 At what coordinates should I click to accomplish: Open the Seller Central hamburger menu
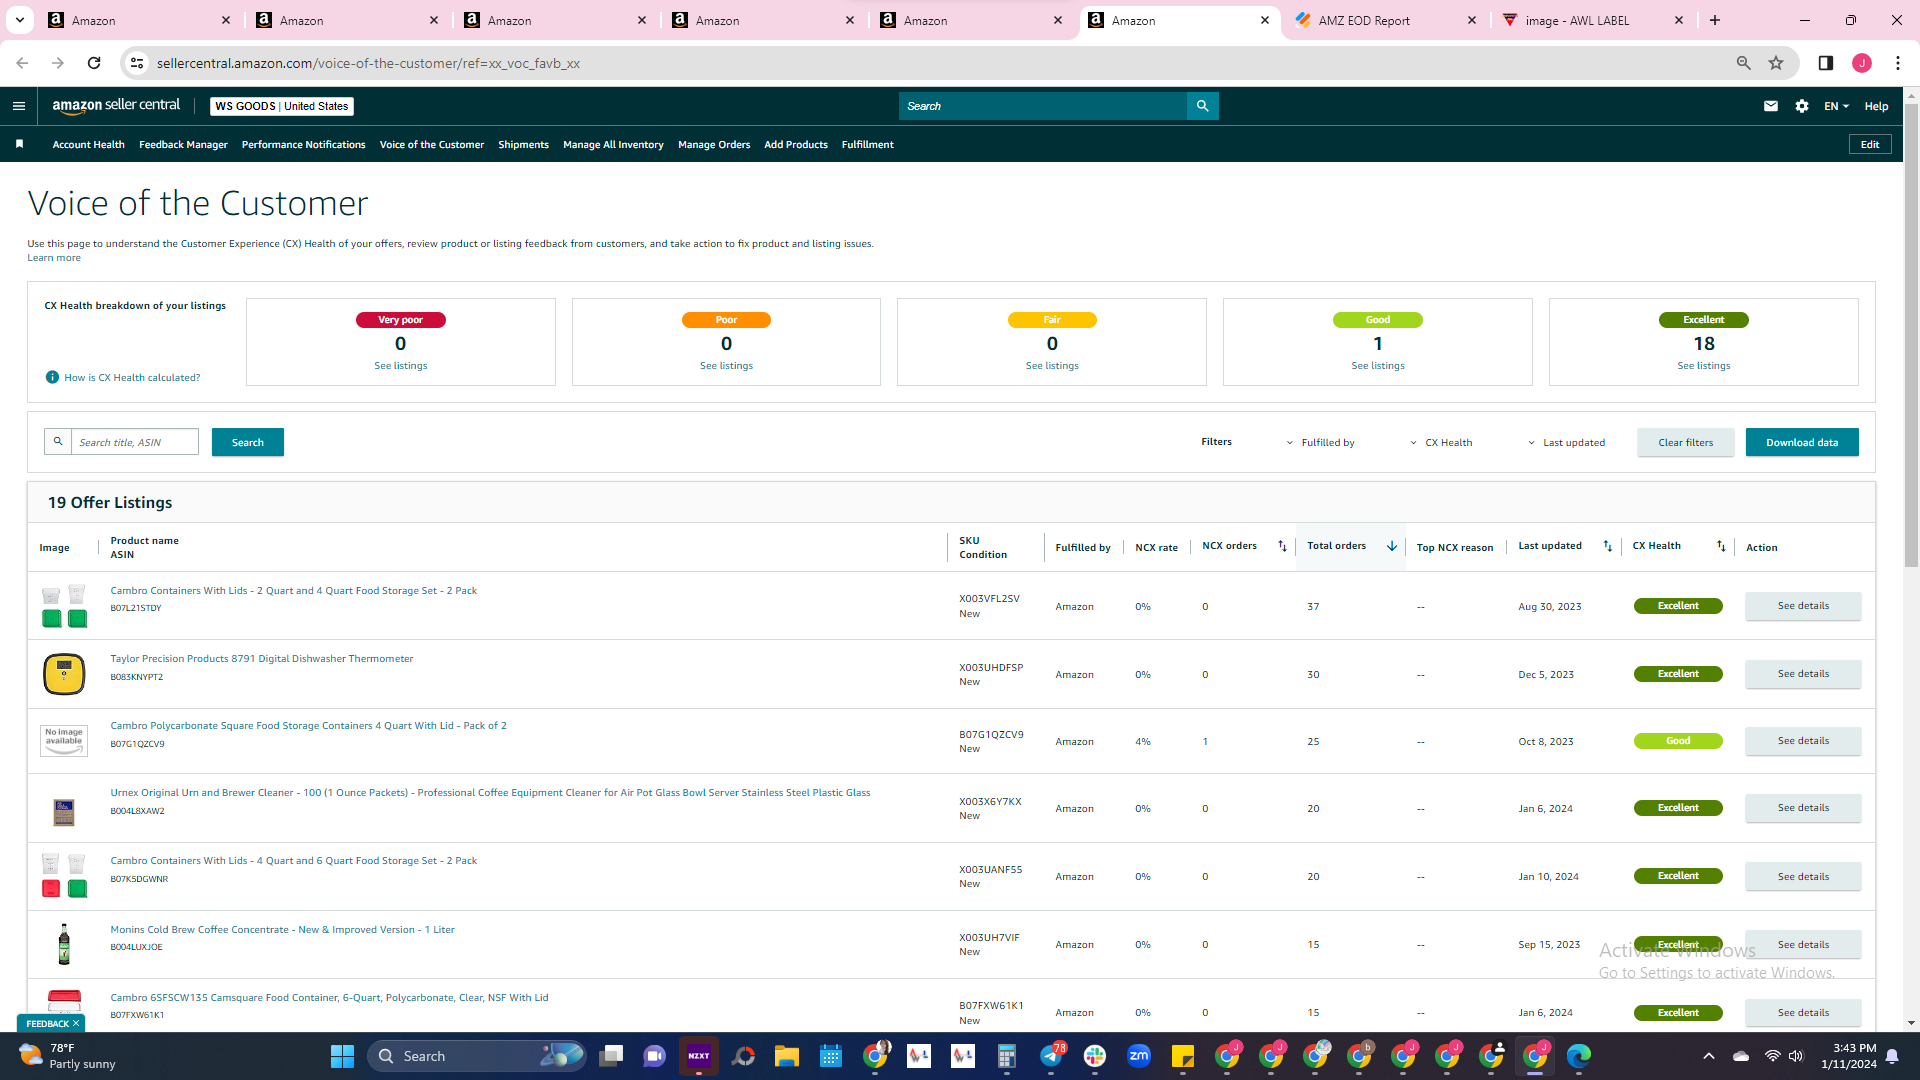pyautogui.click(x=19, y=106)
